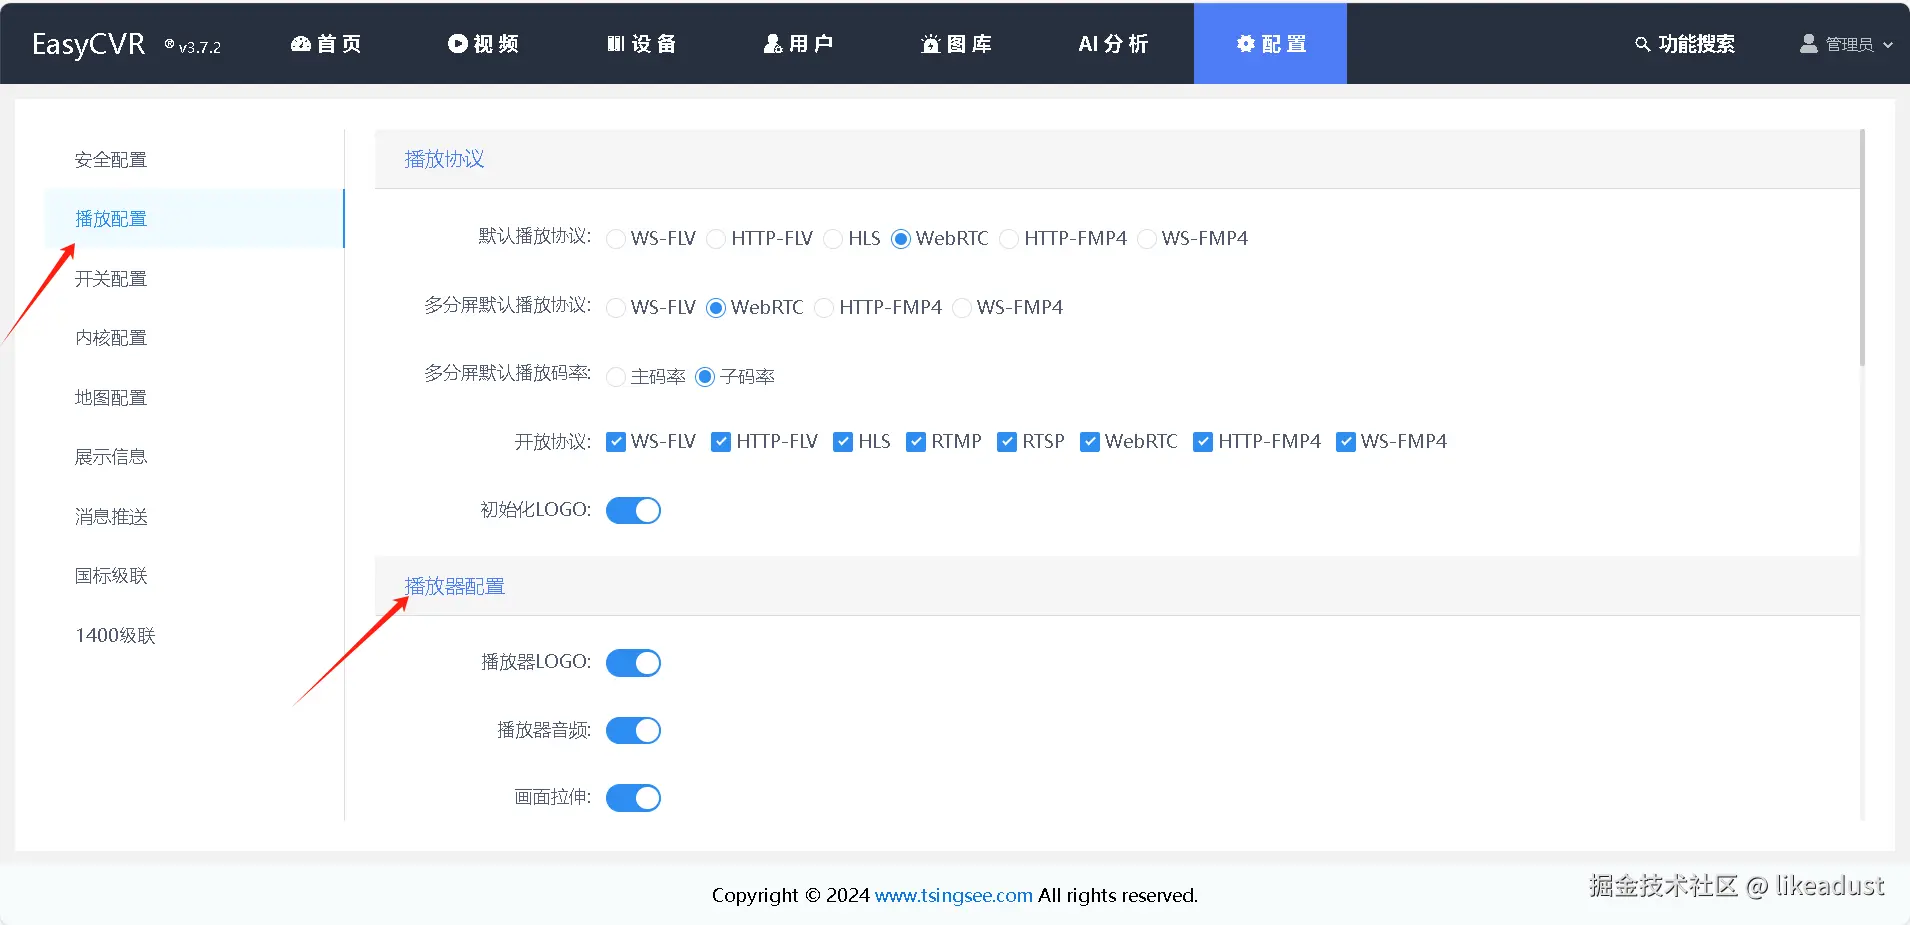Uncheck HLS in 开放协议

pos(843,442)
